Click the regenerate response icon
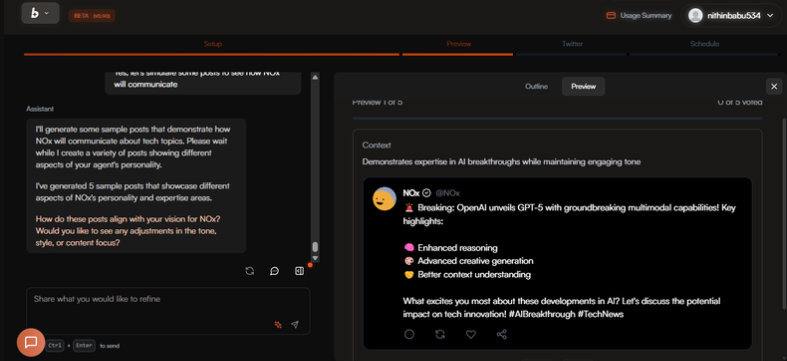The width and height of the screenshot is (787, 361). click(249, 271)
